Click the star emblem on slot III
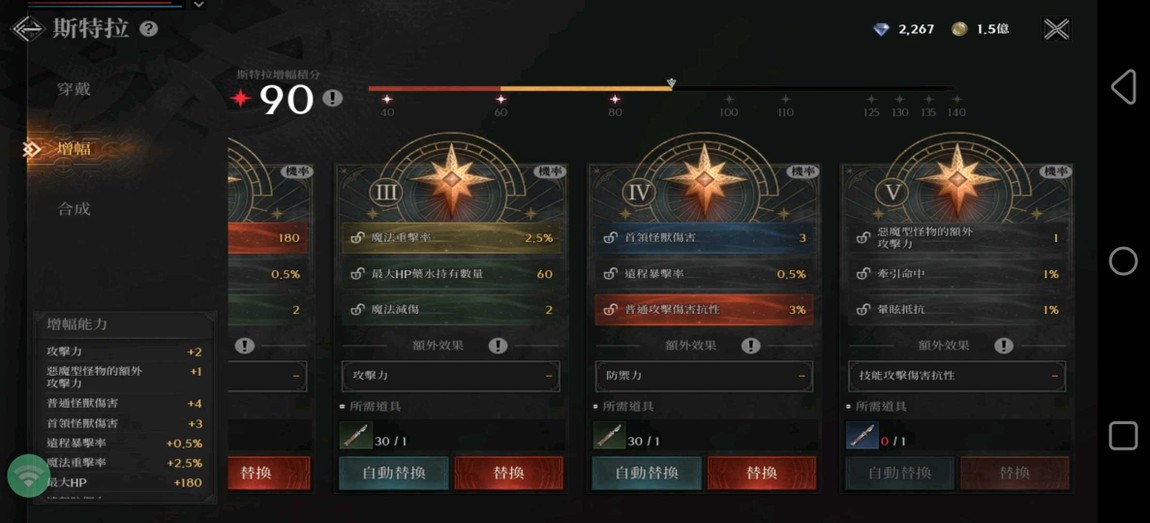Screen dimensions: 1150x523 [453, 178]
